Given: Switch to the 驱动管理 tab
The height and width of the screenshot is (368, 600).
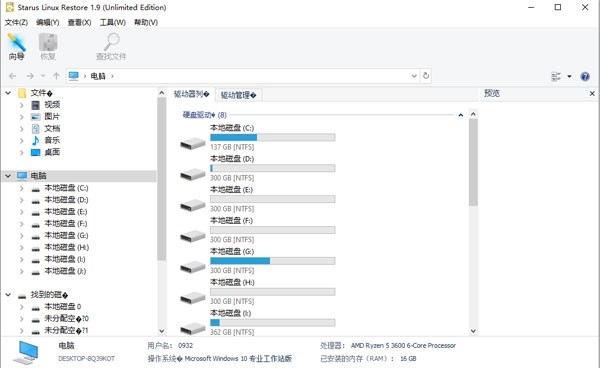Looking at the screenshot, I should pos(238,95).
